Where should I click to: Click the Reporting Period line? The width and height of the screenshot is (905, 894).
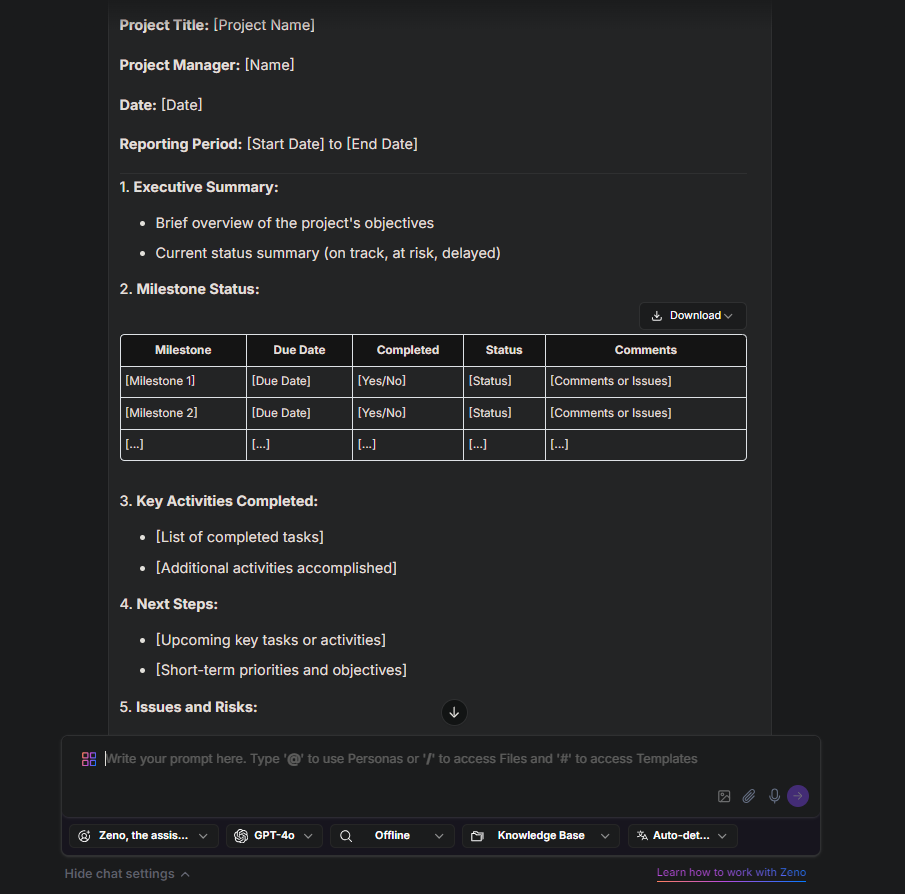(268, 144)
